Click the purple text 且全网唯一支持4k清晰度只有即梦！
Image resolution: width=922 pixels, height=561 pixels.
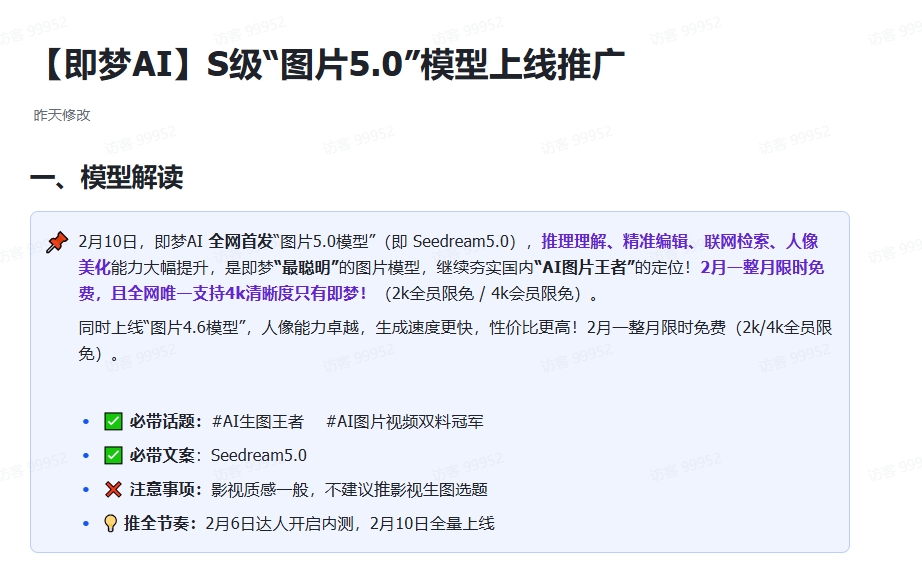(239, 293)
